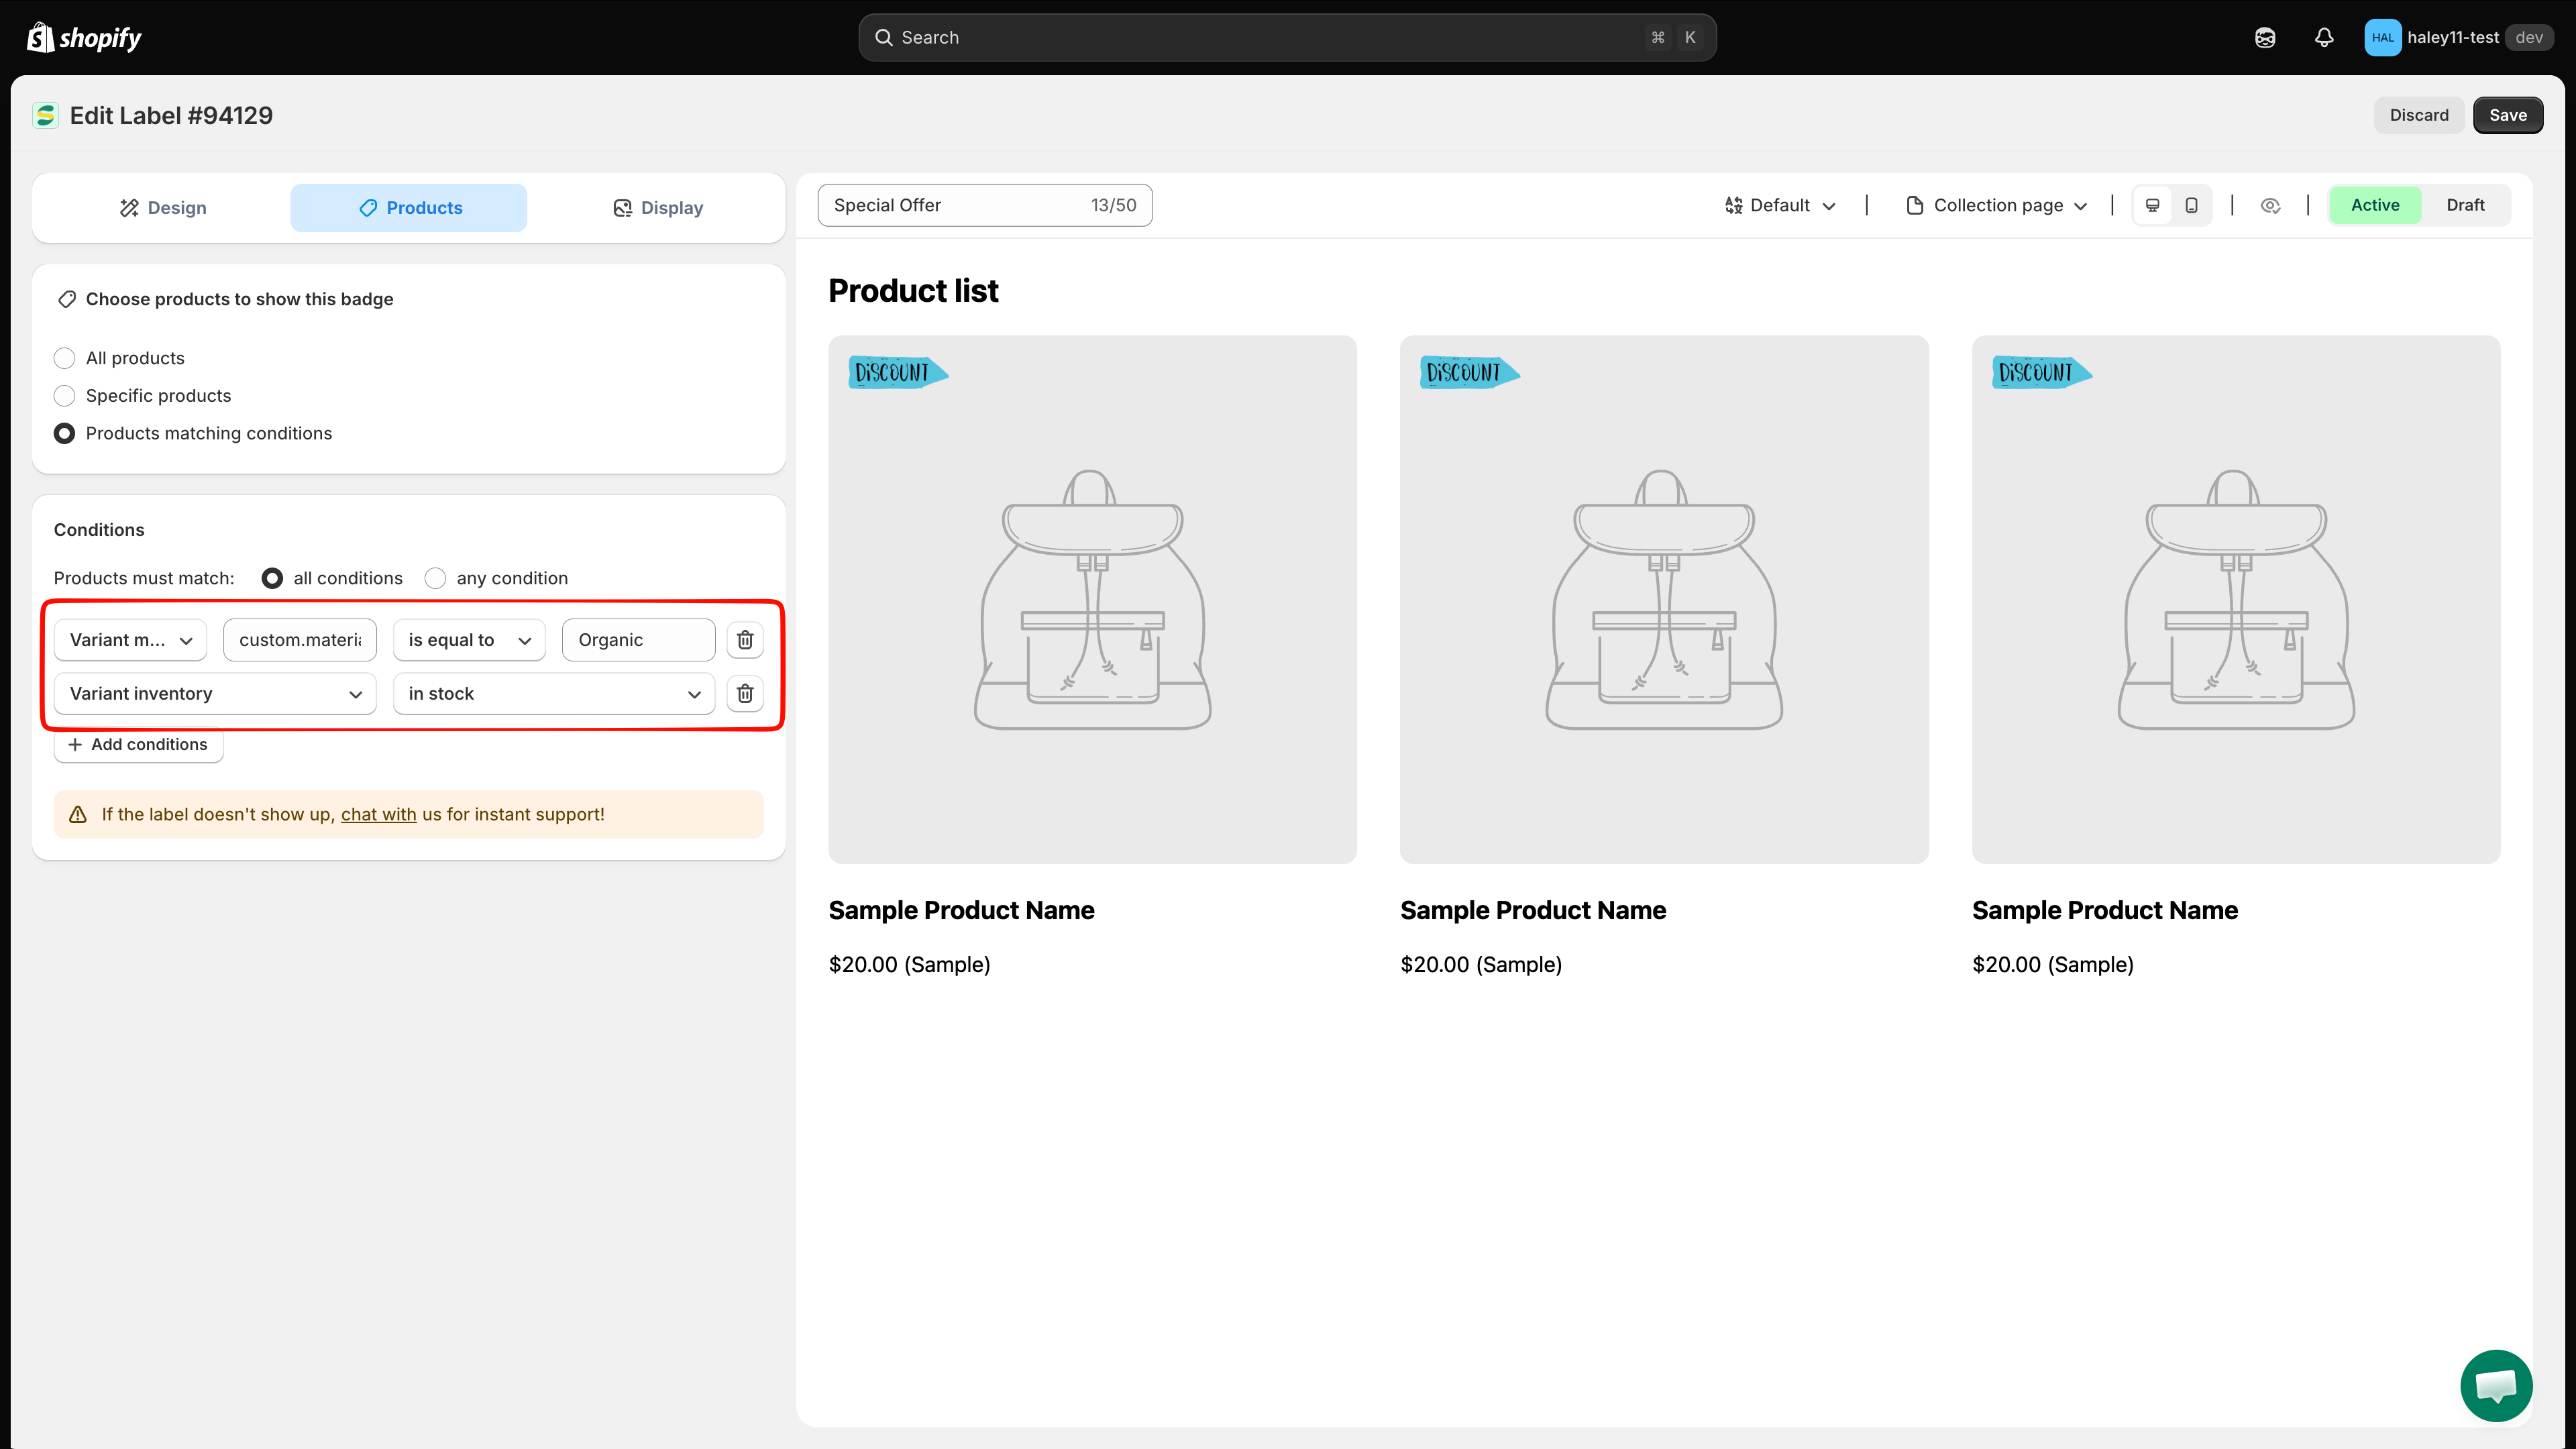Open the in stock dropdown
Screen dimensions: 2576x1449
coord(554,694)
